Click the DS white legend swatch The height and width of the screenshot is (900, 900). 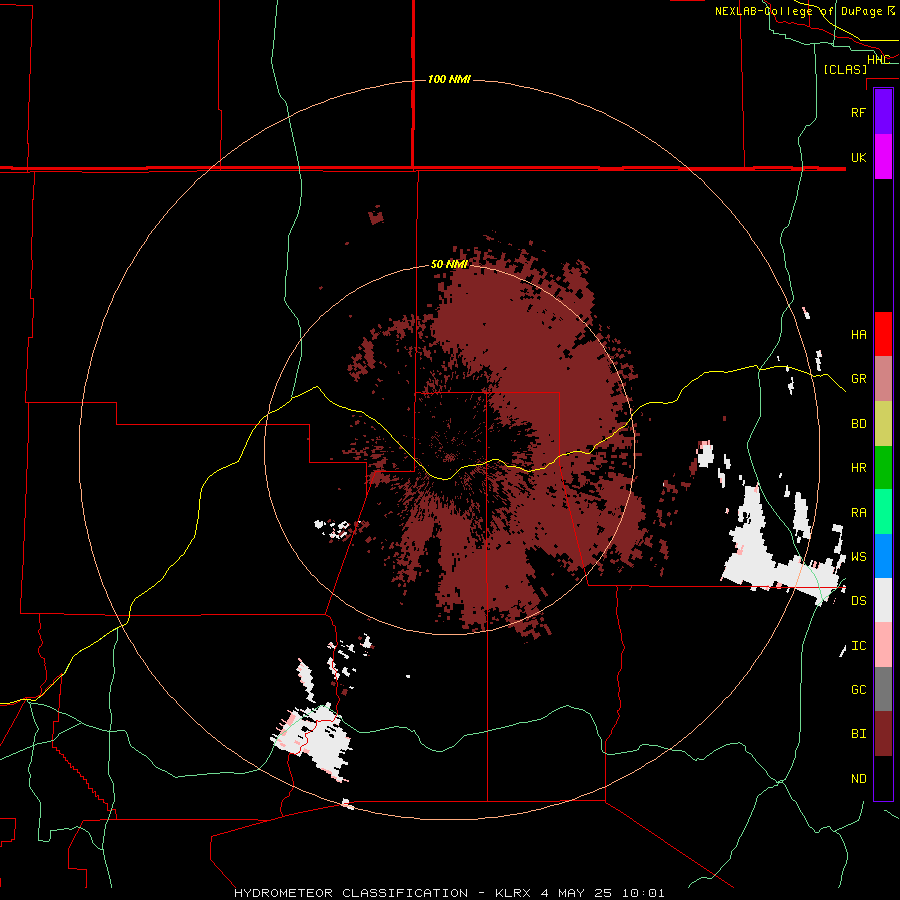[883, 600]
